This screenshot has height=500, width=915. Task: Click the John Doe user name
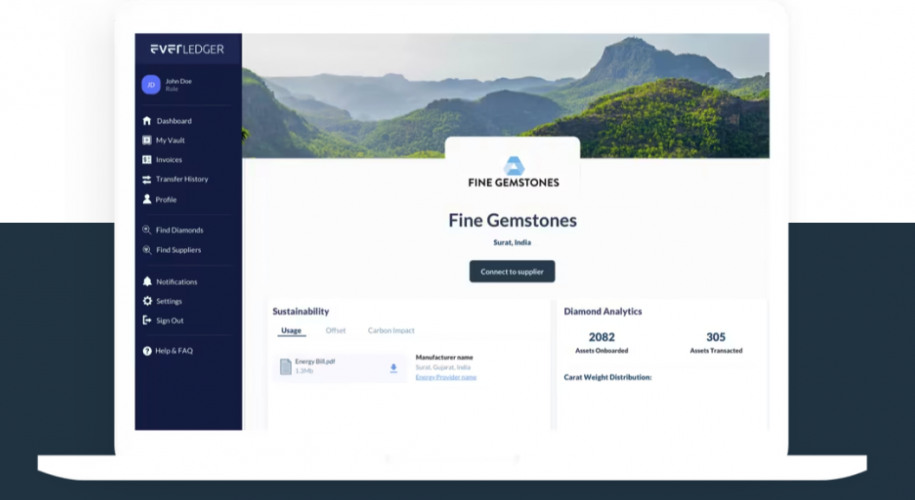point(179,81)
